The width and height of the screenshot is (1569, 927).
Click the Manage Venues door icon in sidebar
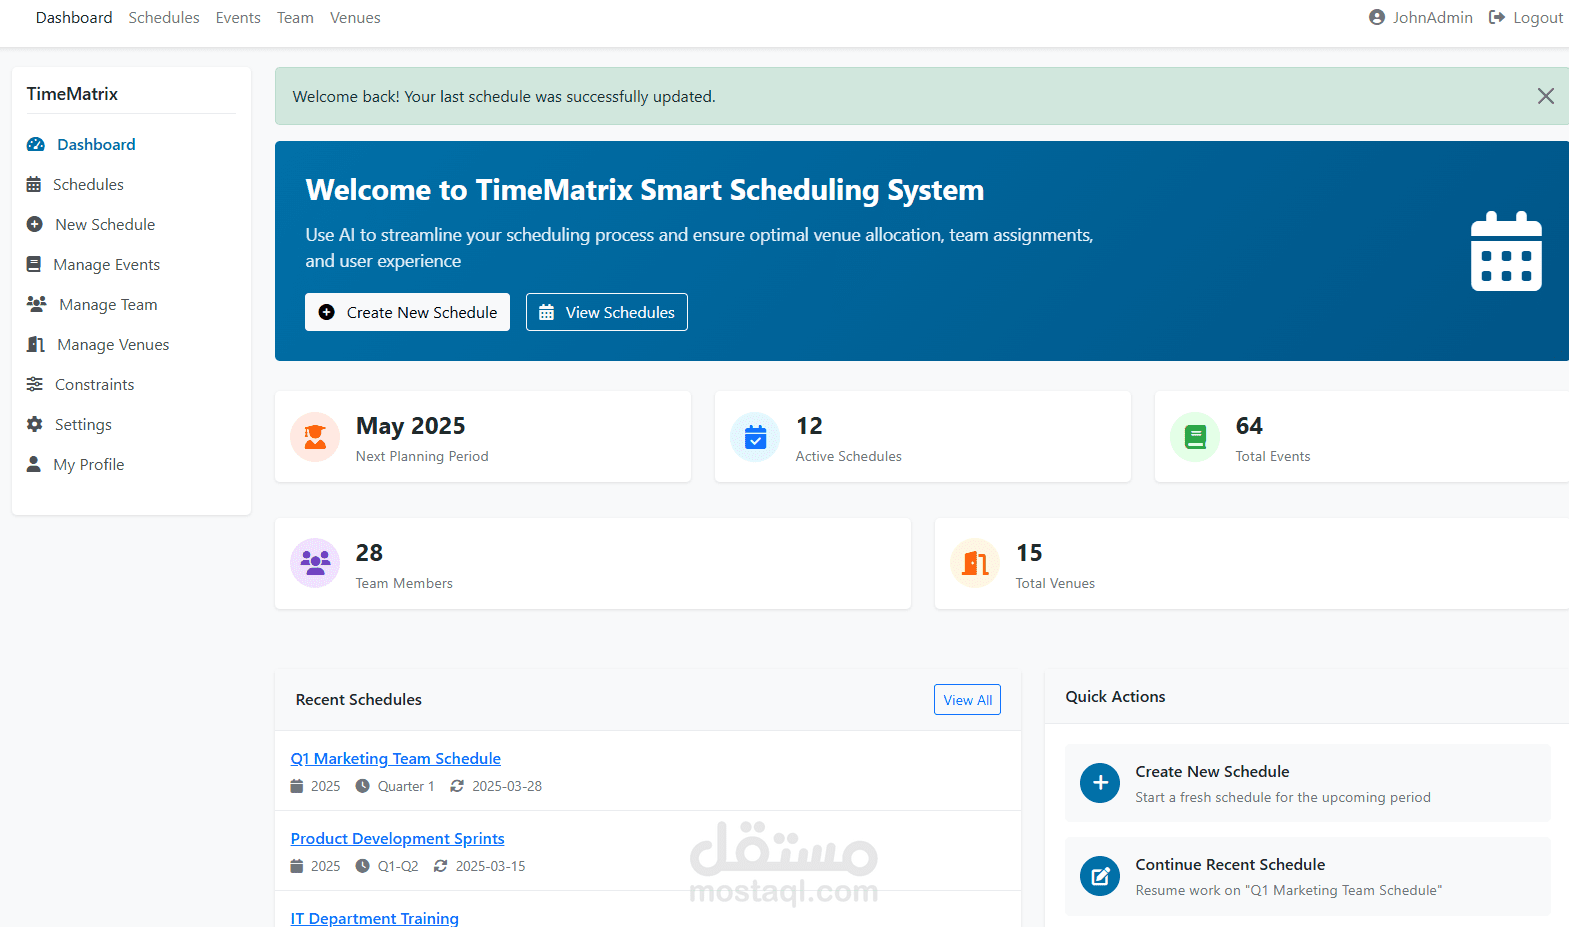coord(36,344)
